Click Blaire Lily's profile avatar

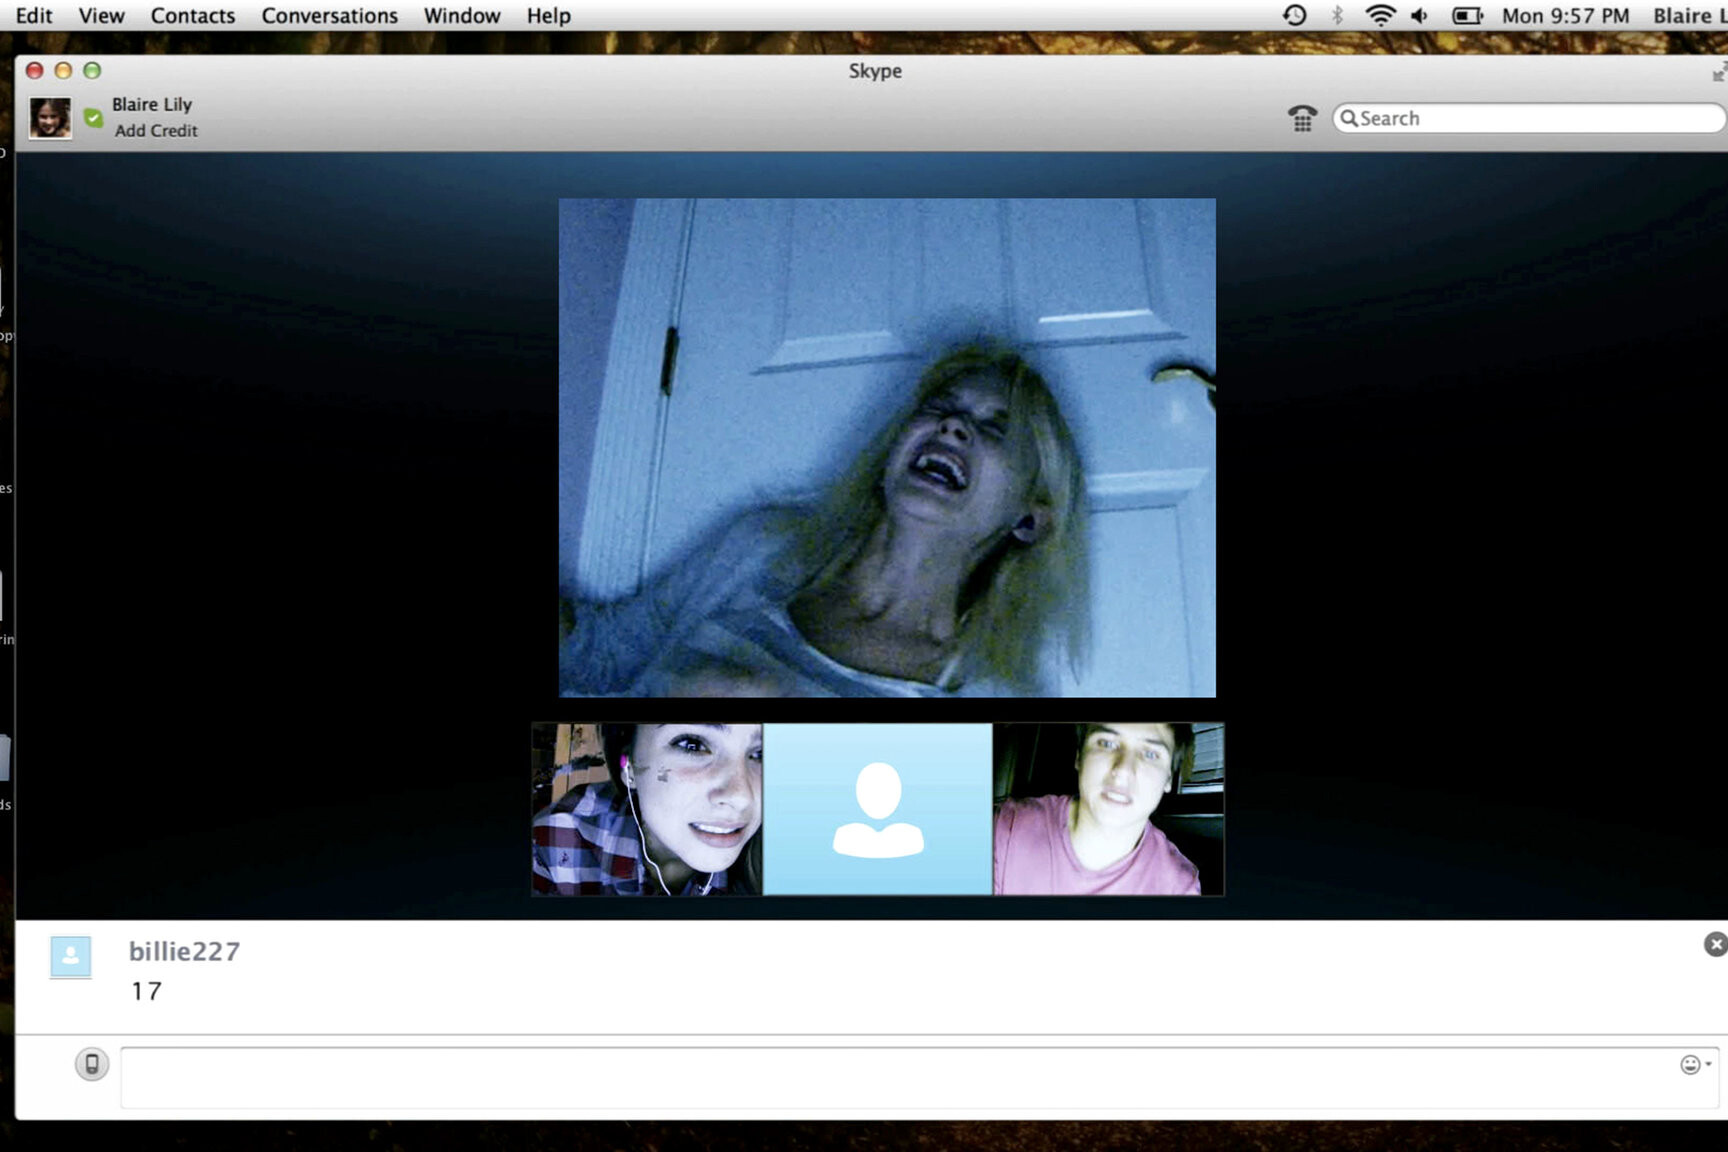50,118
